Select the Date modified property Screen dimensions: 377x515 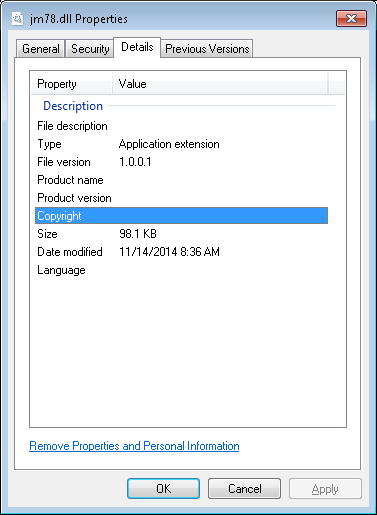[181, 252]
